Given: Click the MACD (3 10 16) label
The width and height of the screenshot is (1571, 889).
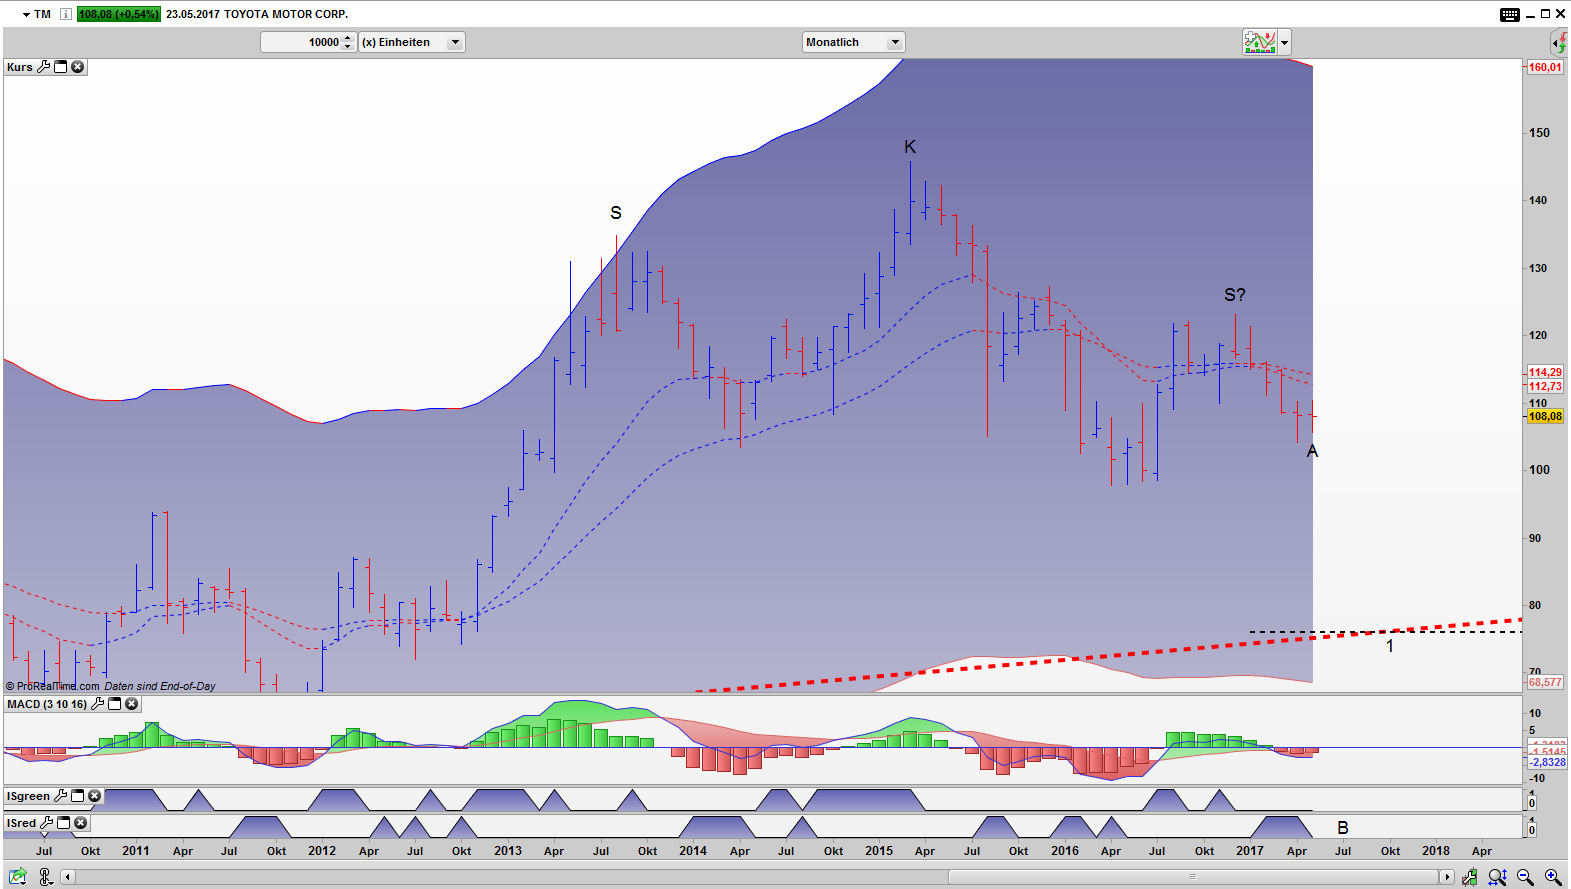Looking at the screenshot, I should [46, 704].
